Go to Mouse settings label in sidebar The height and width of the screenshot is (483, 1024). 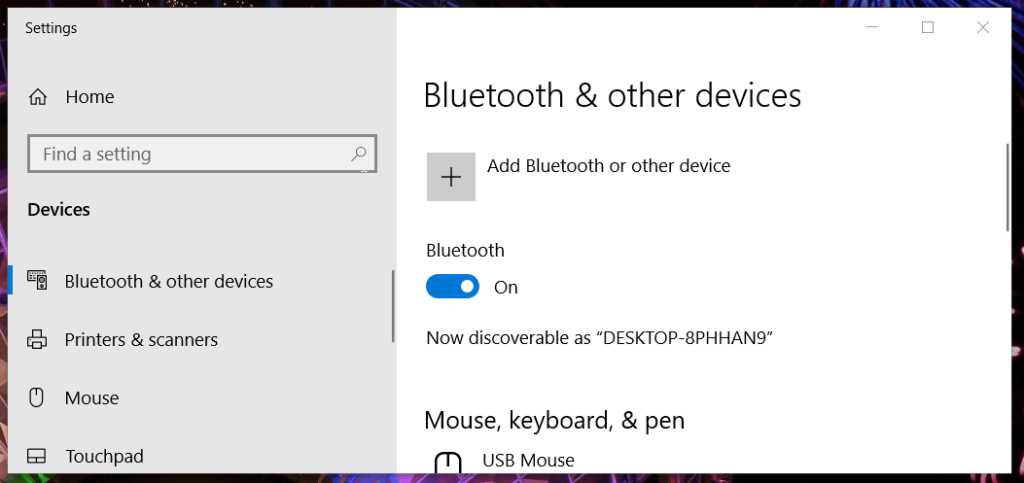pyautogui.click(x=91, y=397)
